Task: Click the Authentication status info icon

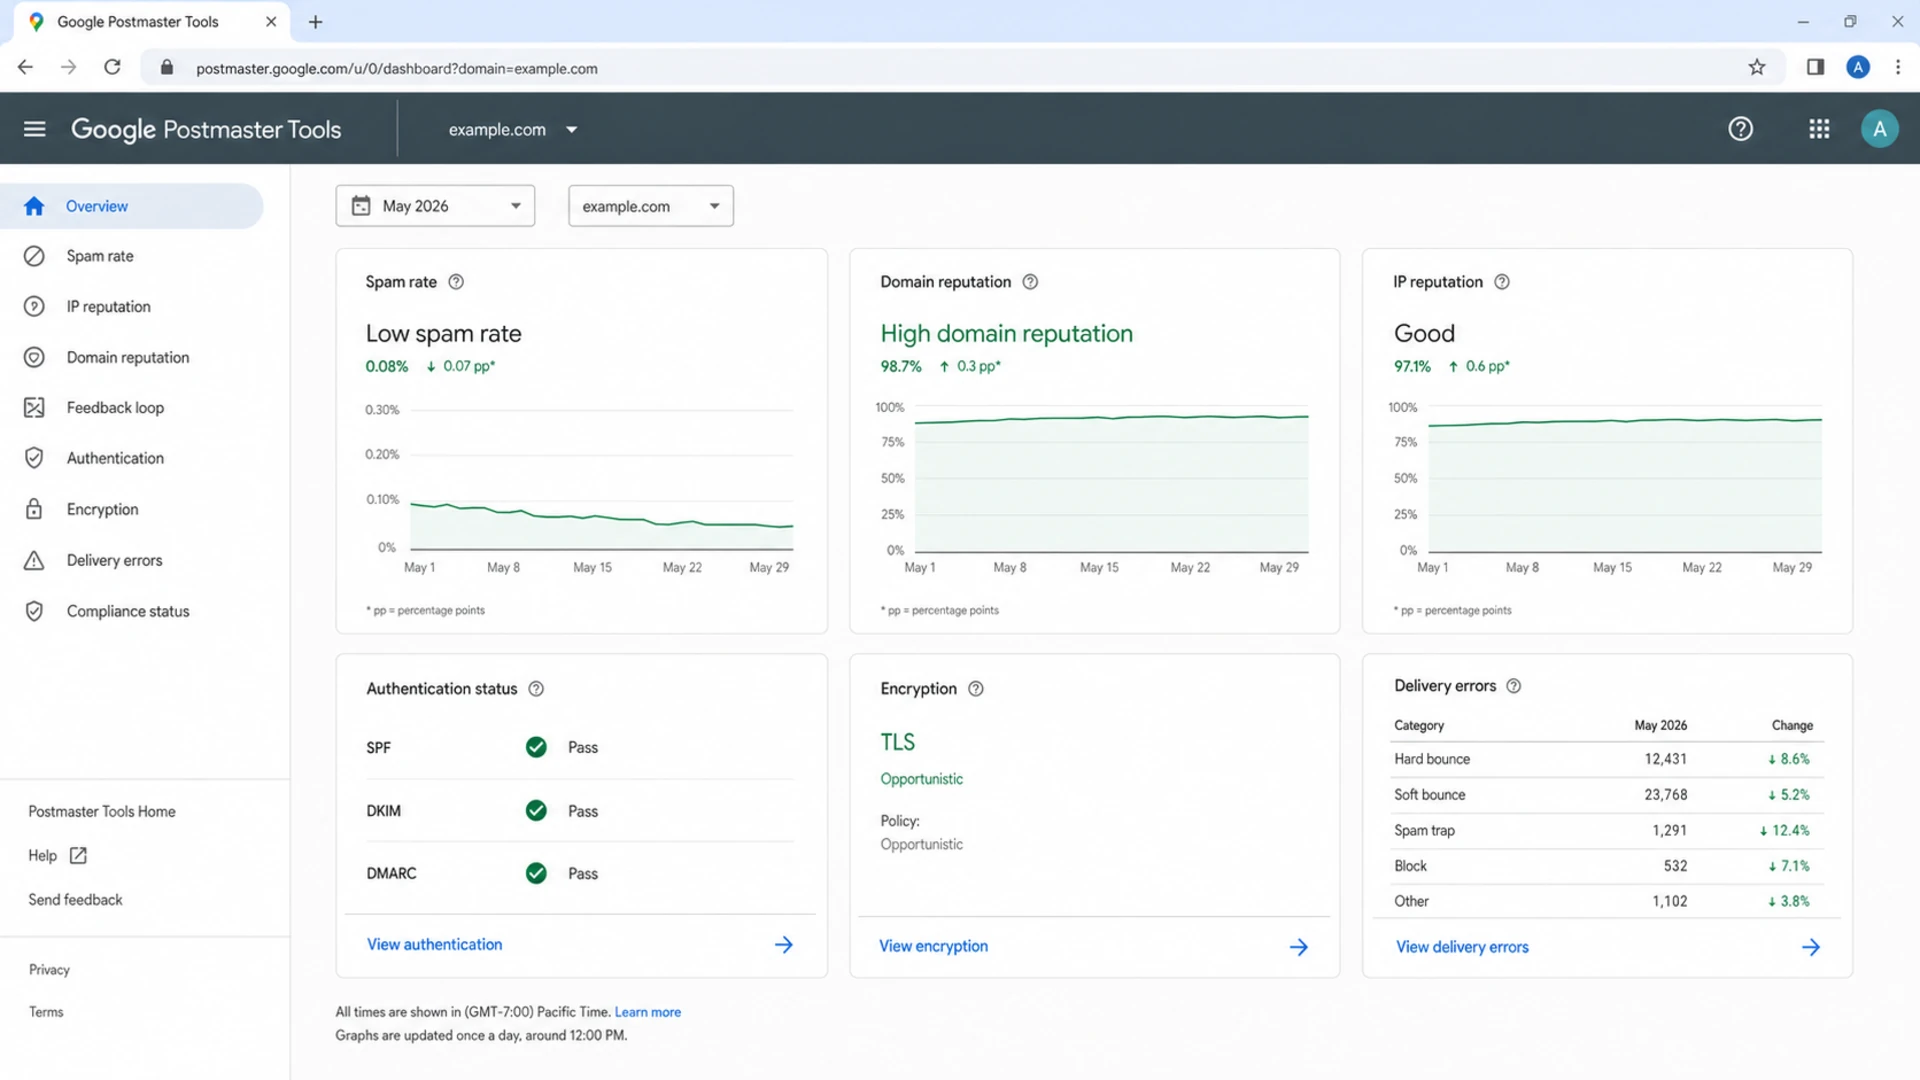Action: (536, 689)
